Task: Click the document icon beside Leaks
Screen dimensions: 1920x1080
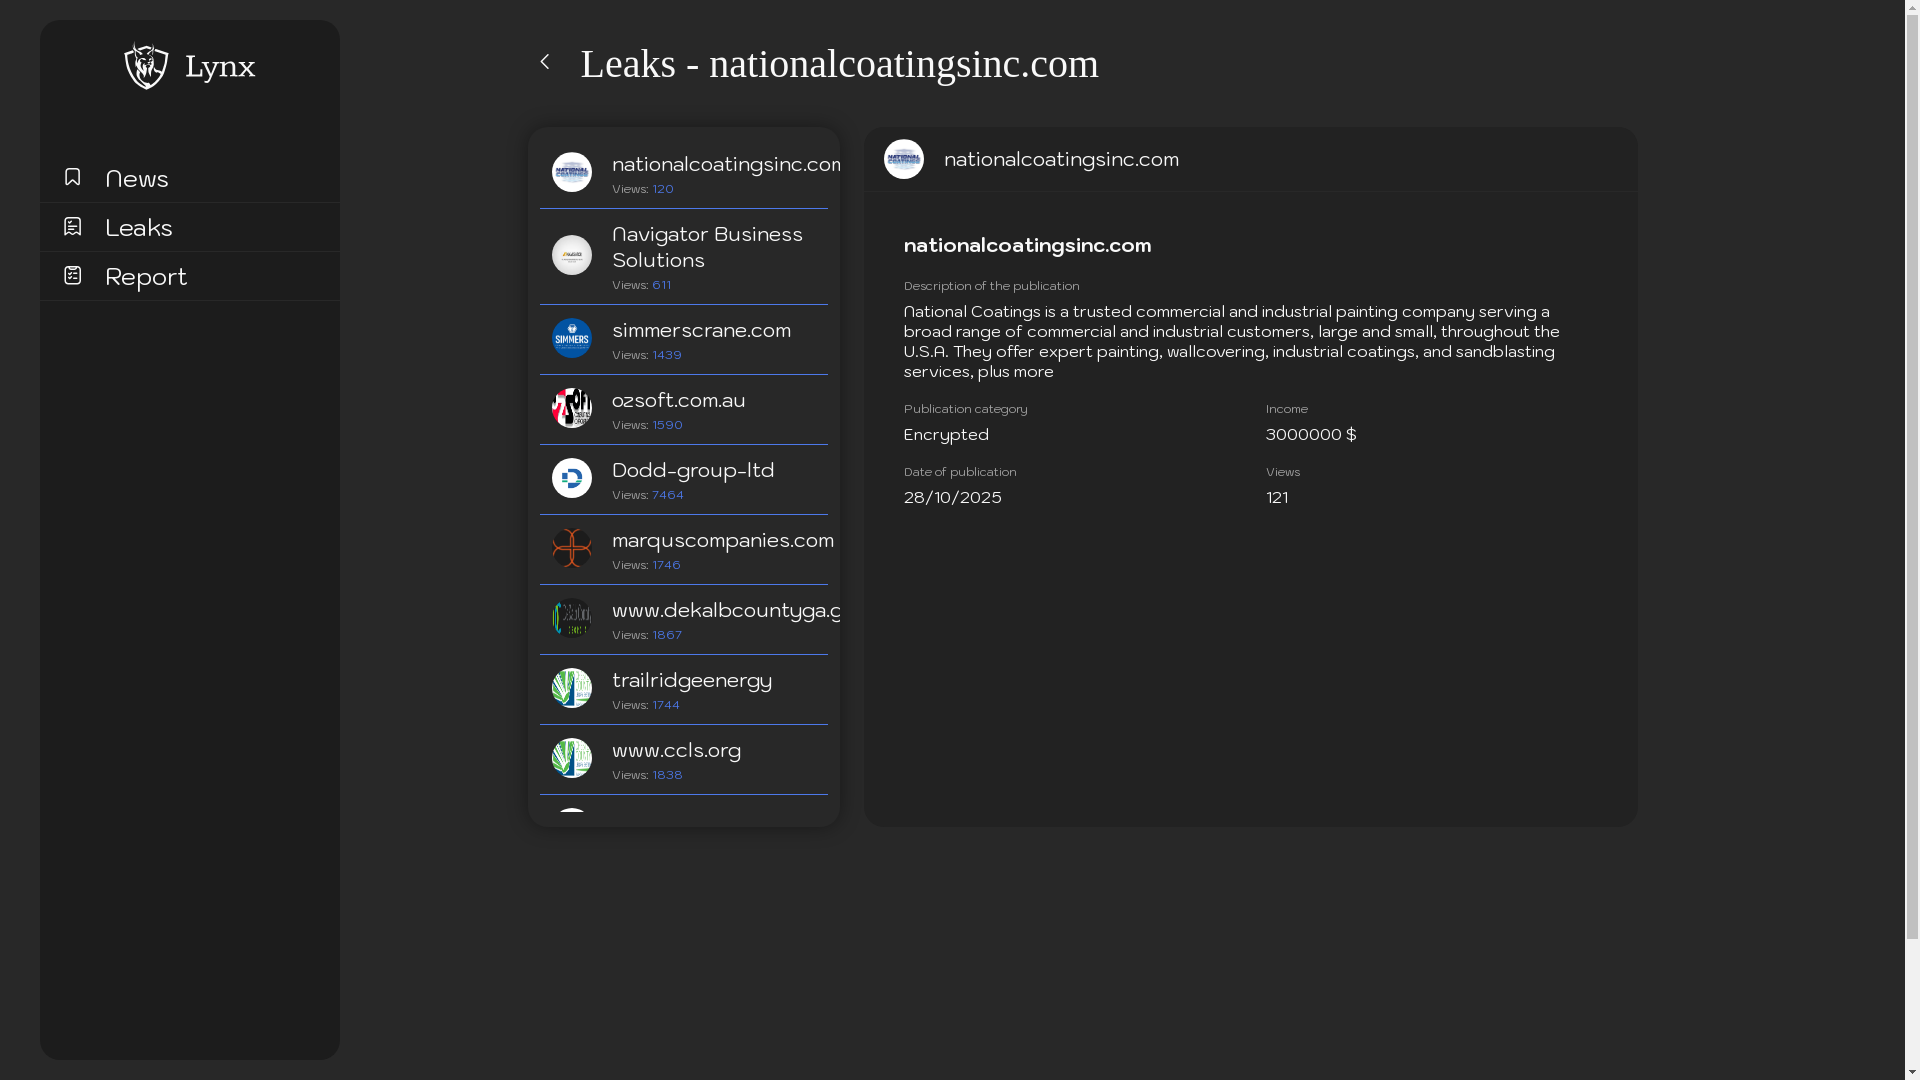Action: (x=72, y=227)
